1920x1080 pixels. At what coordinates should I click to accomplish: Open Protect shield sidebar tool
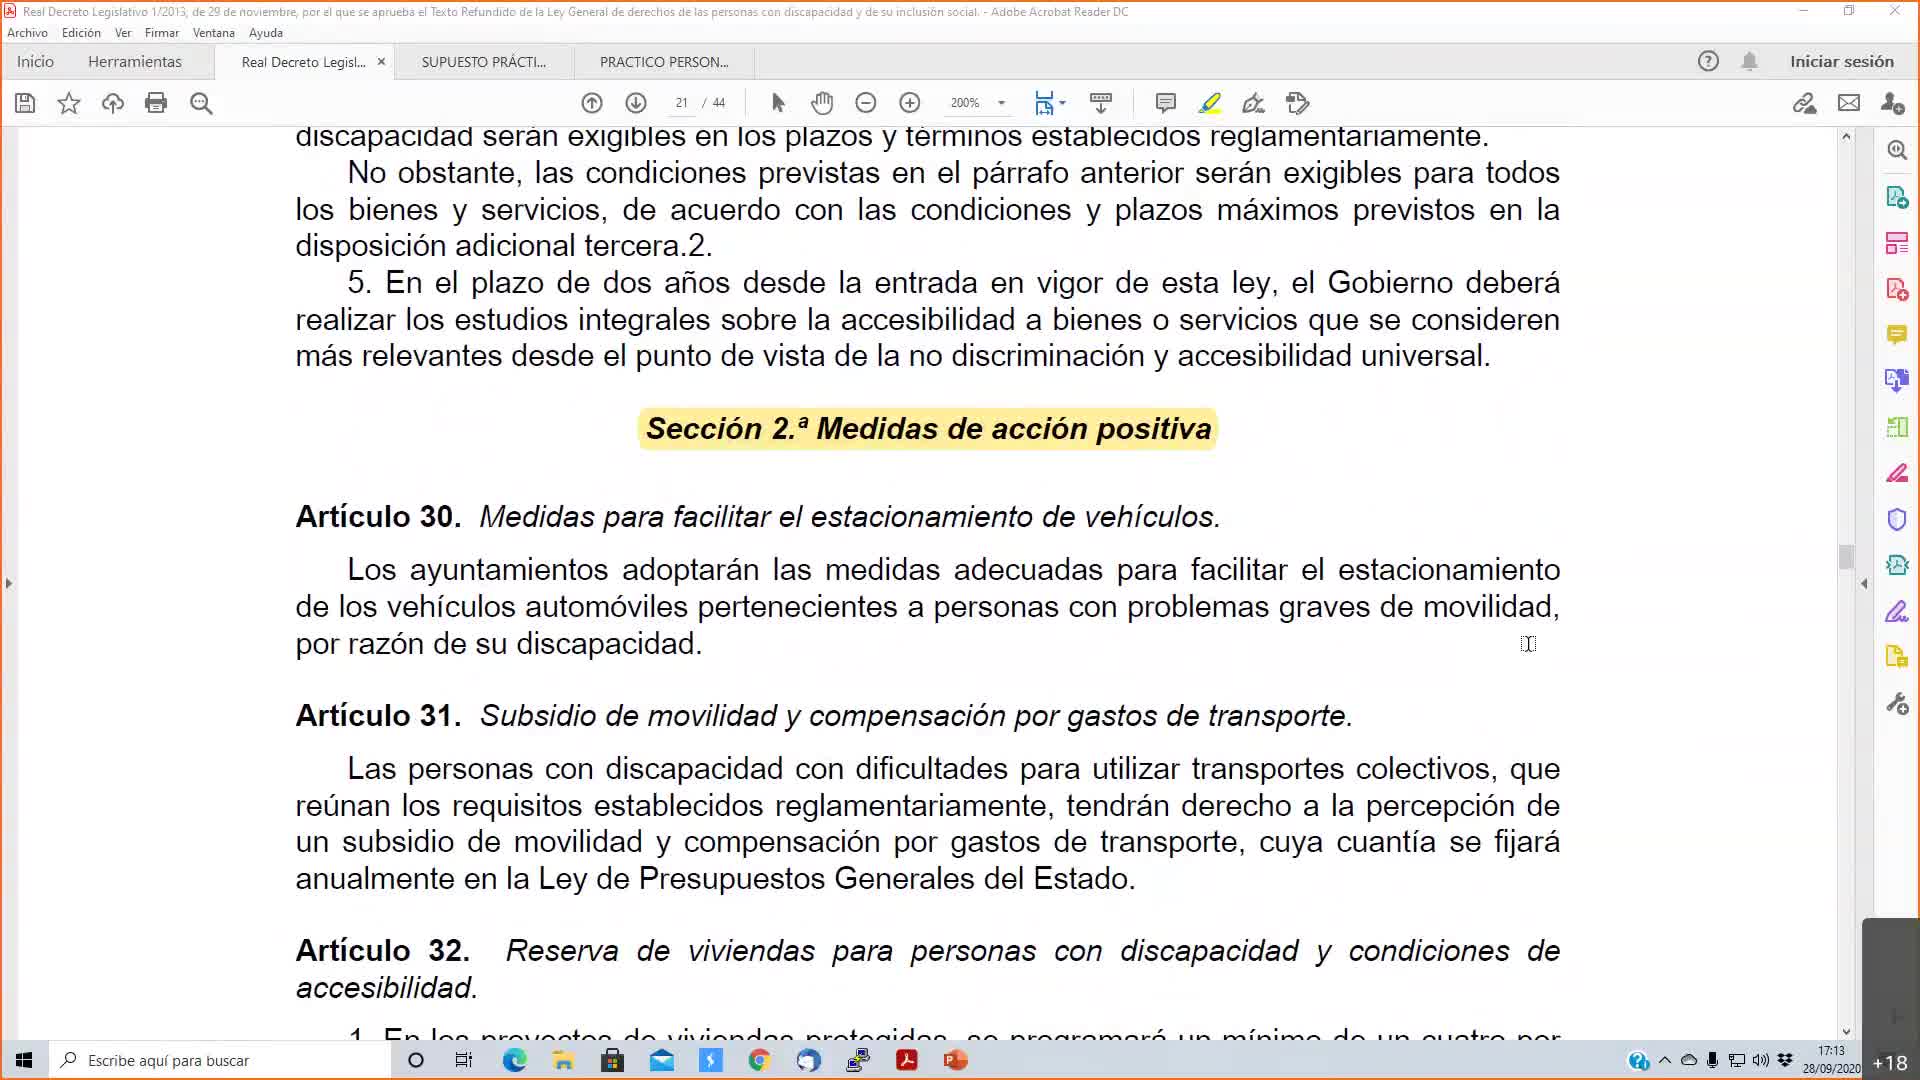[1897, 519]
